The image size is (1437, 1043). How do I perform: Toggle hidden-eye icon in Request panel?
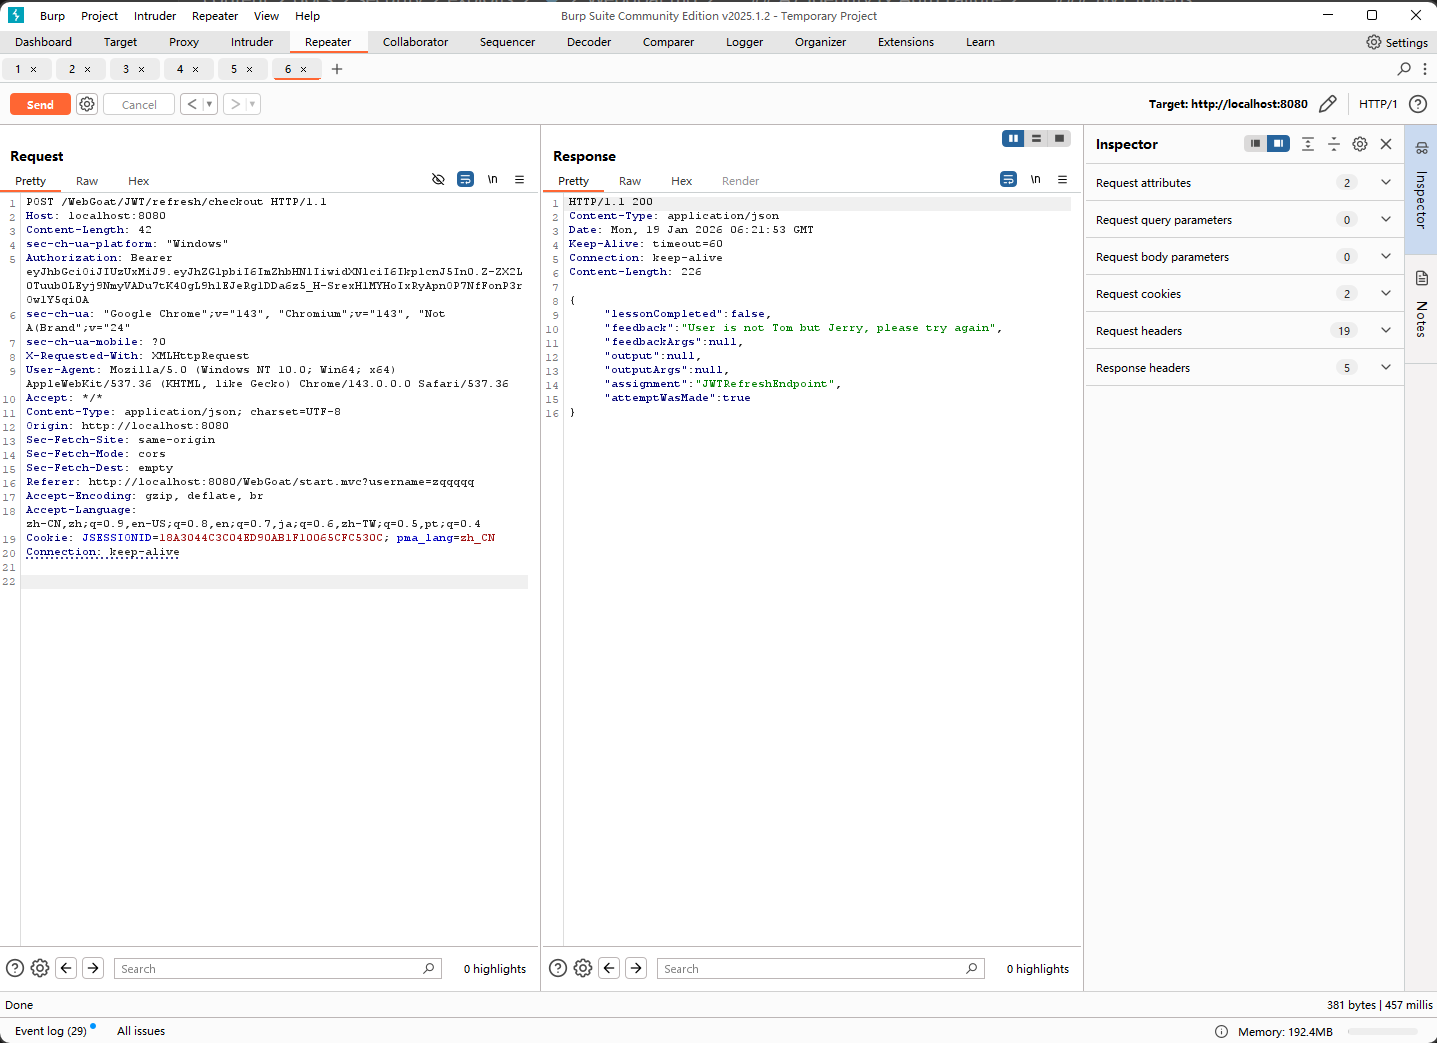(438, 180)
